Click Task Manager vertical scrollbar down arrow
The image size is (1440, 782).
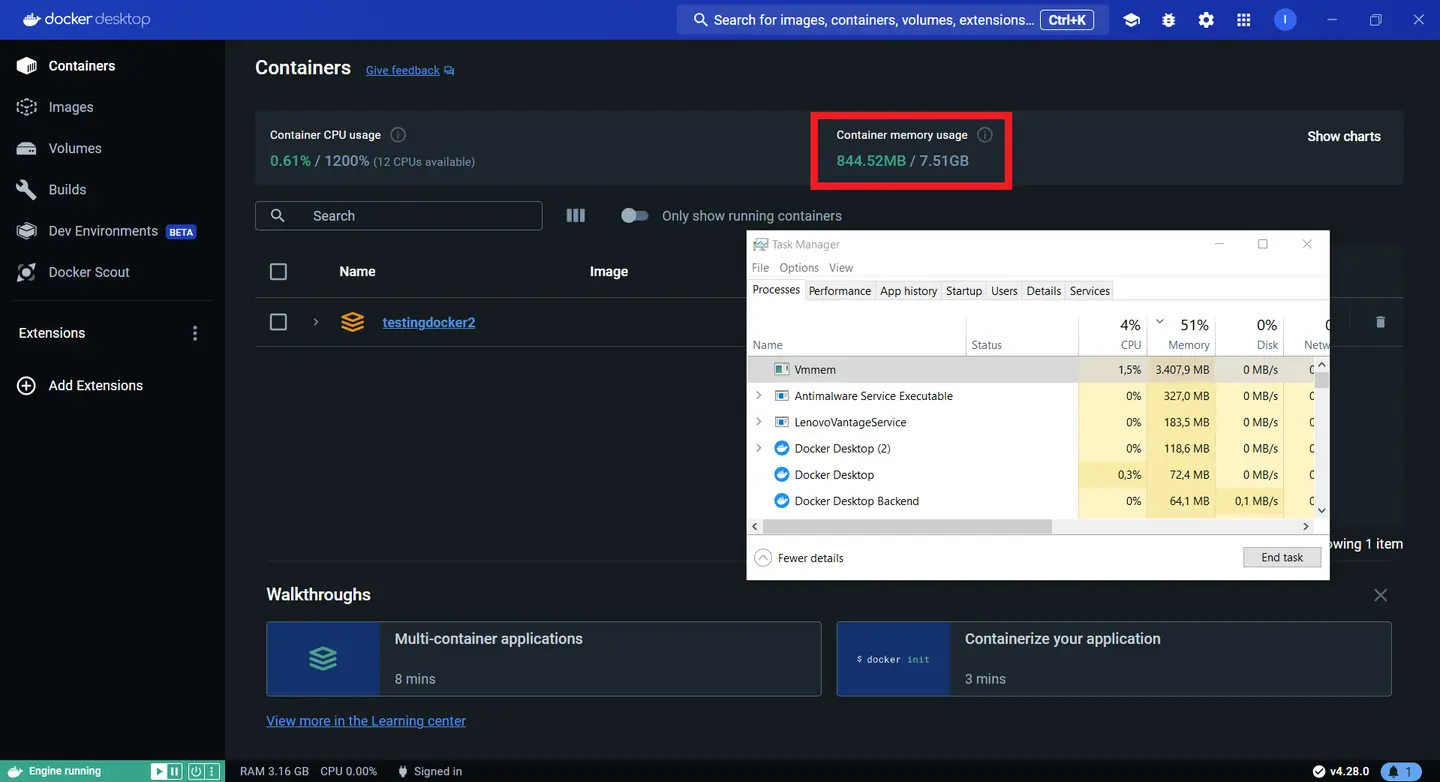tap(1321, 510)
